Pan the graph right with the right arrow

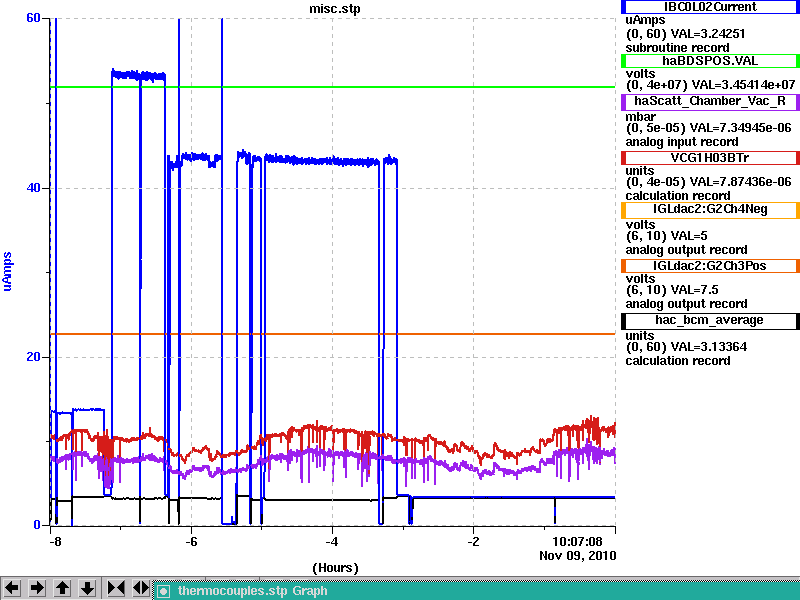37,588
